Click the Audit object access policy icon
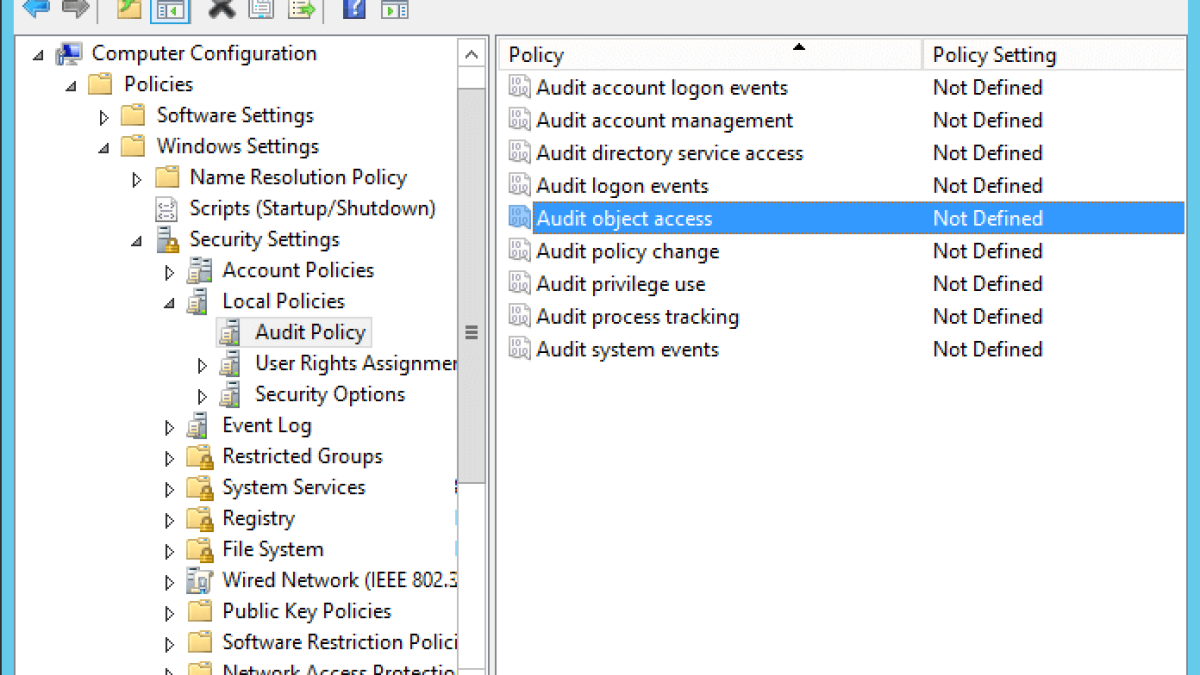This screenshot has width=1200, height=675. pos(519,219)
